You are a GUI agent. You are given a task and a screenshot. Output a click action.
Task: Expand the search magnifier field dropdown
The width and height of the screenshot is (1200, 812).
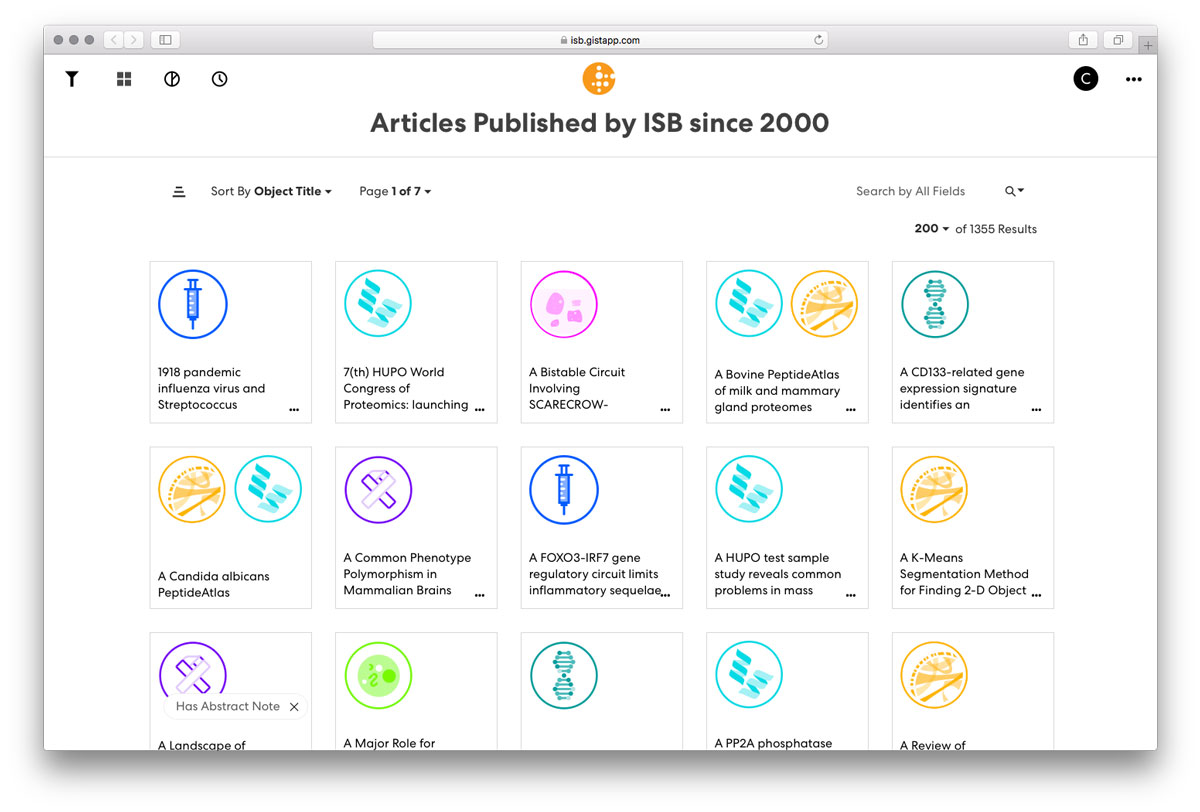(x=1014, y=191)
